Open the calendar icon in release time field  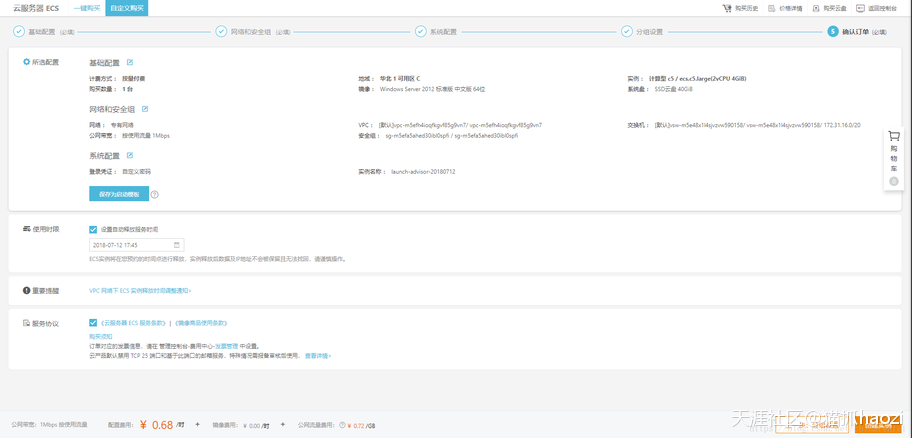pyautogui.click(x=177, y=245)
